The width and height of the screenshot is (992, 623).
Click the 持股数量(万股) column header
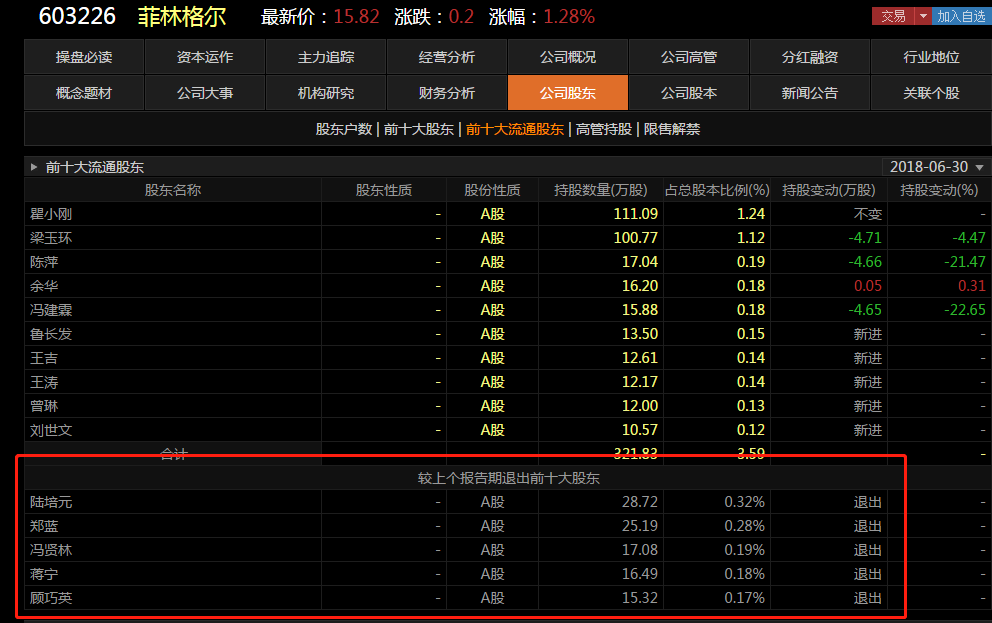601,190
